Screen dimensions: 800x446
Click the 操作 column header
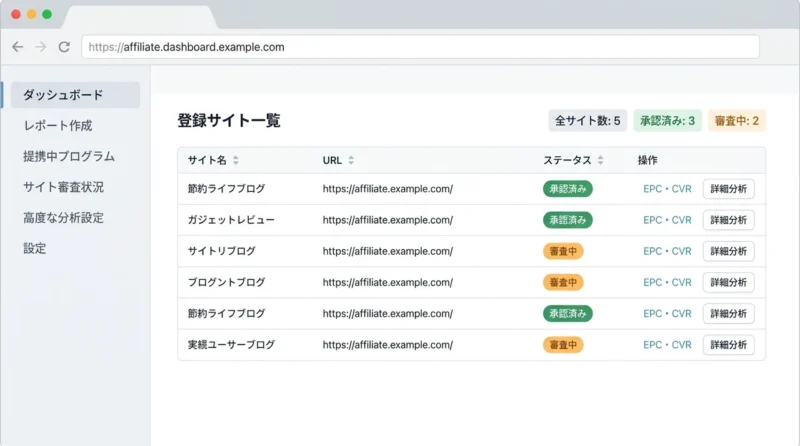647,160
